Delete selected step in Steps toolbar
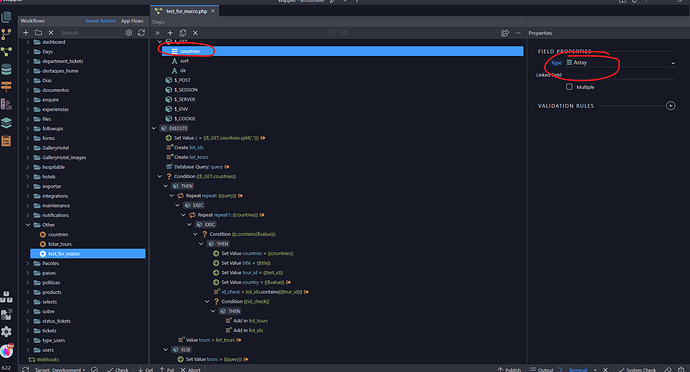Viewport: 690px width, 372px height. pos(195,33)
